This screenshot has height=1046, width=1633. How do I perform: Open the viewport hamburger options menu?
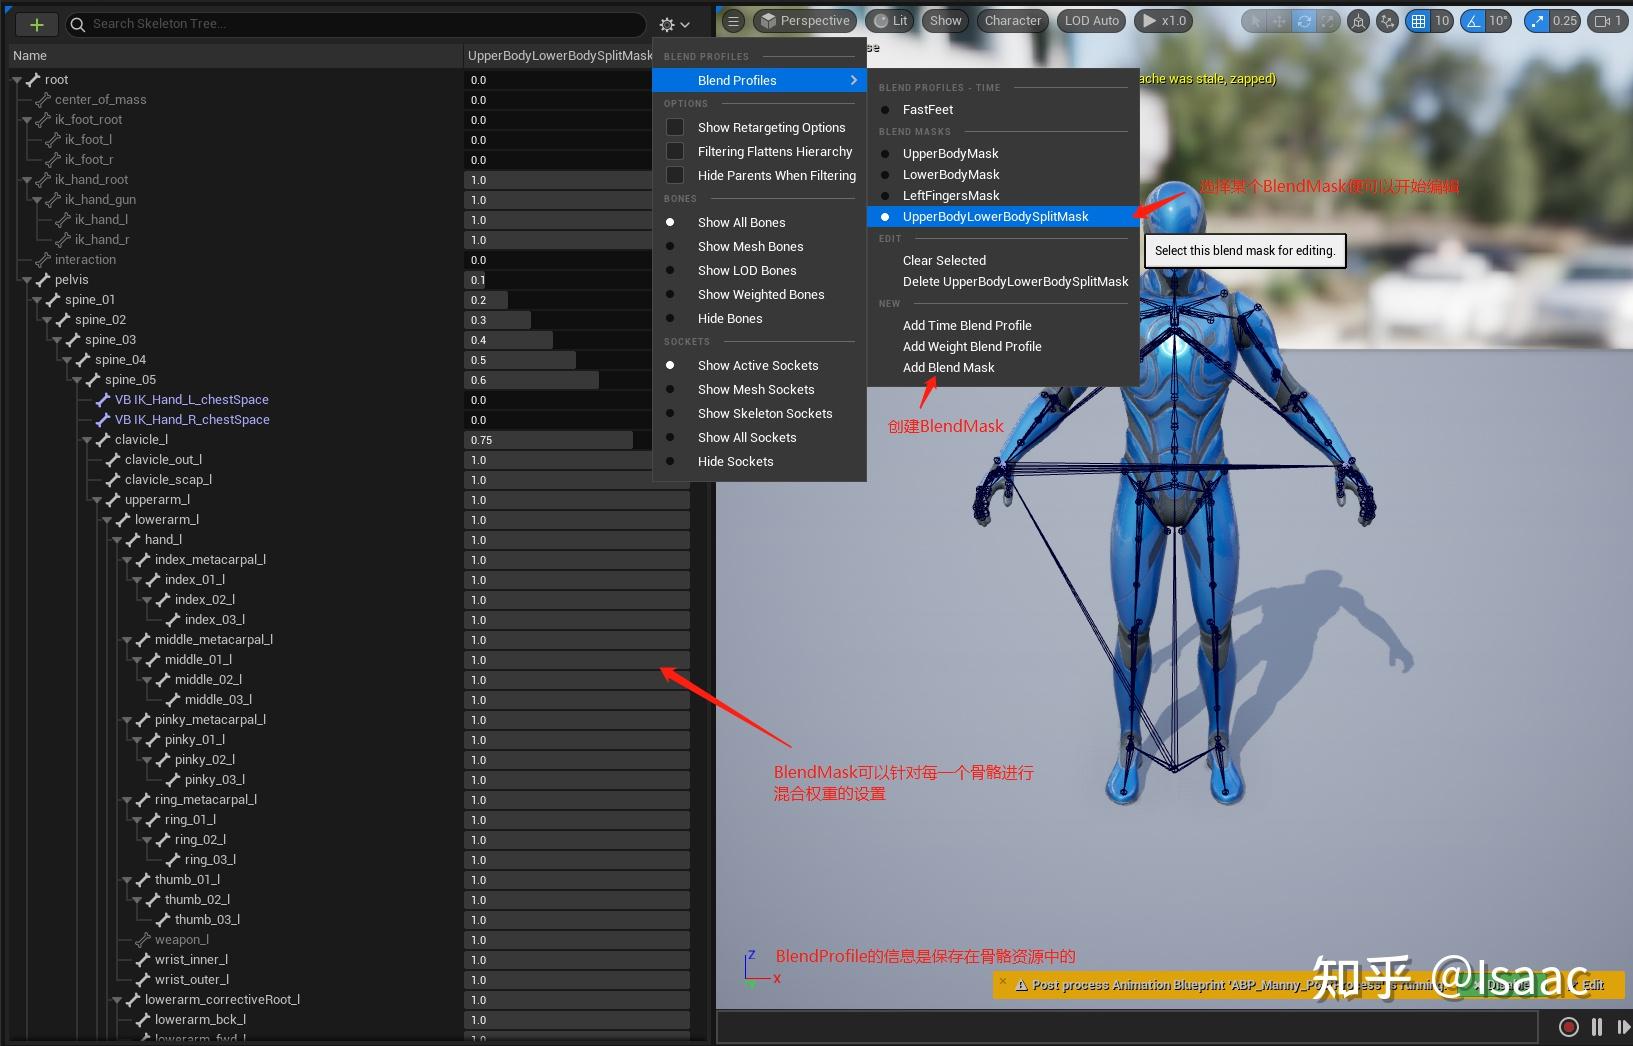(x=733, y=21)
